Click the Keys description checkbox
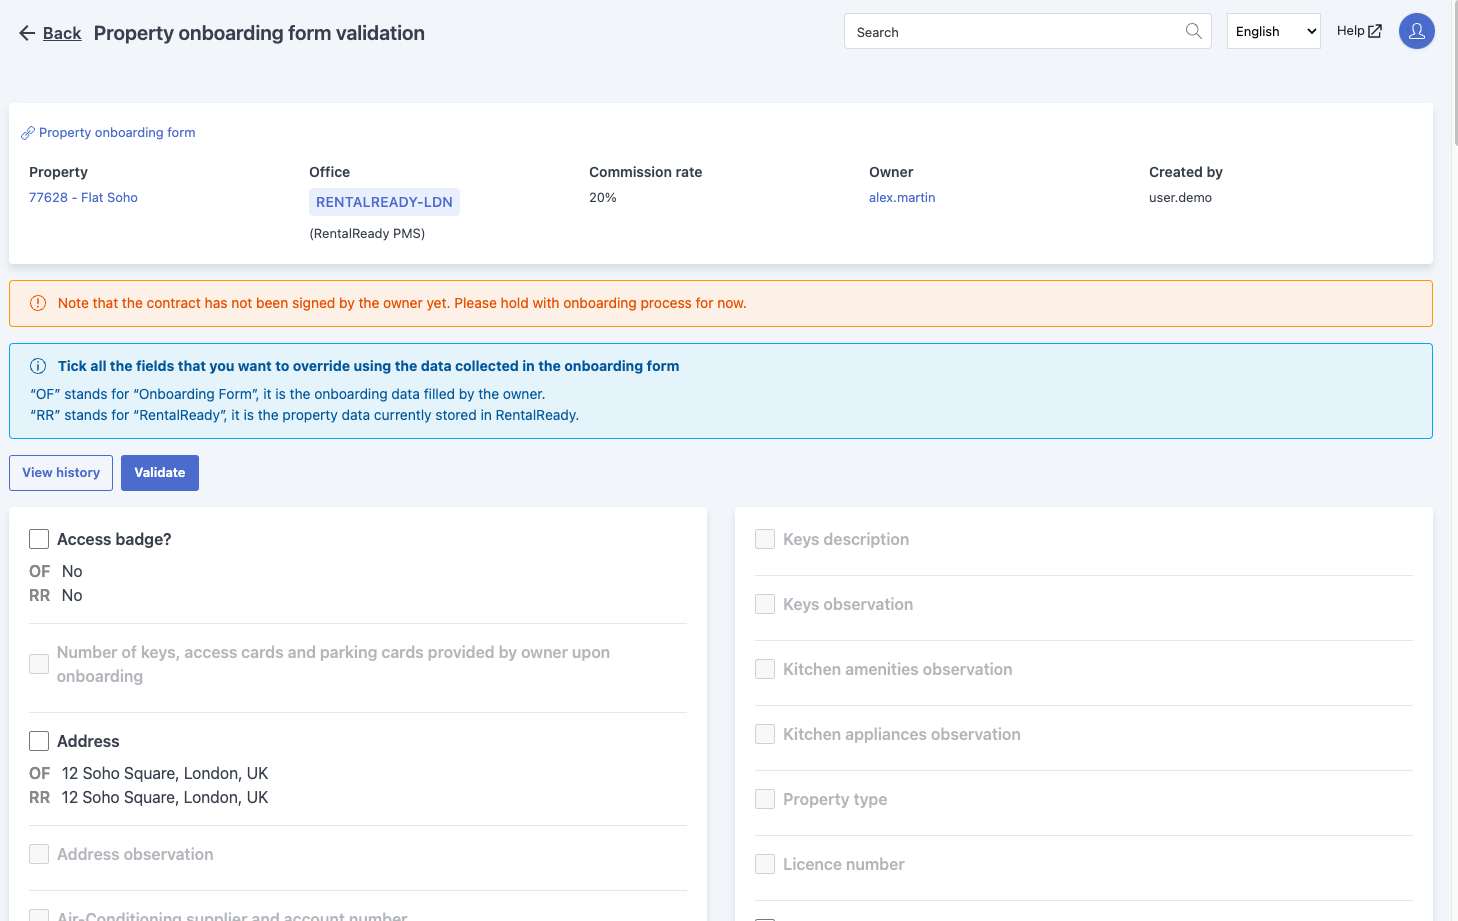The height and width of the screenshot is (921, 1458). (x=765, y=539)
